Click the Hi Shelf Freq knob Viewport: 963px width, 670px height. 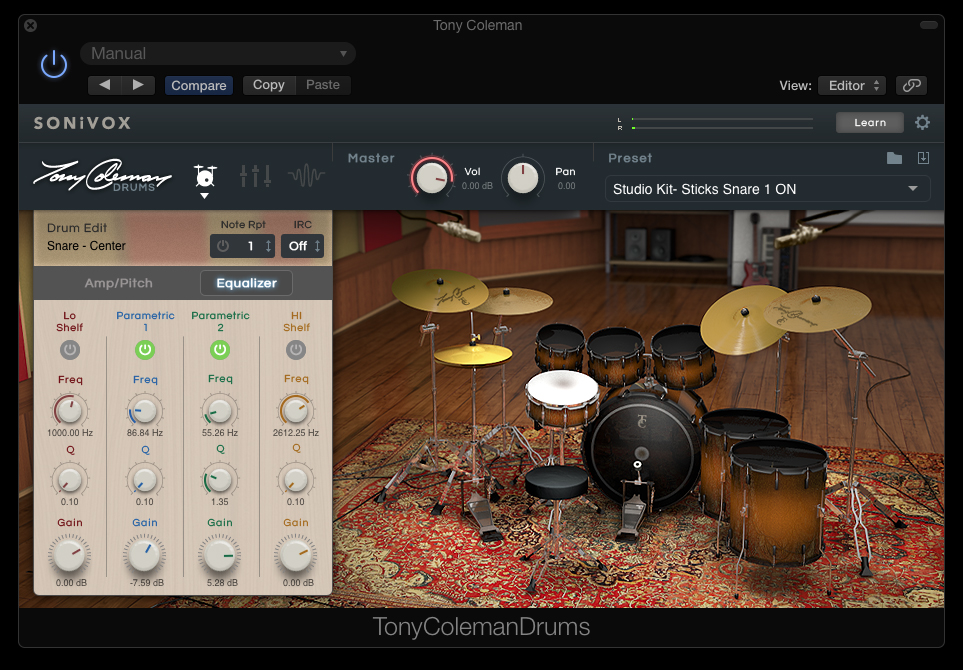pos(296,411)
